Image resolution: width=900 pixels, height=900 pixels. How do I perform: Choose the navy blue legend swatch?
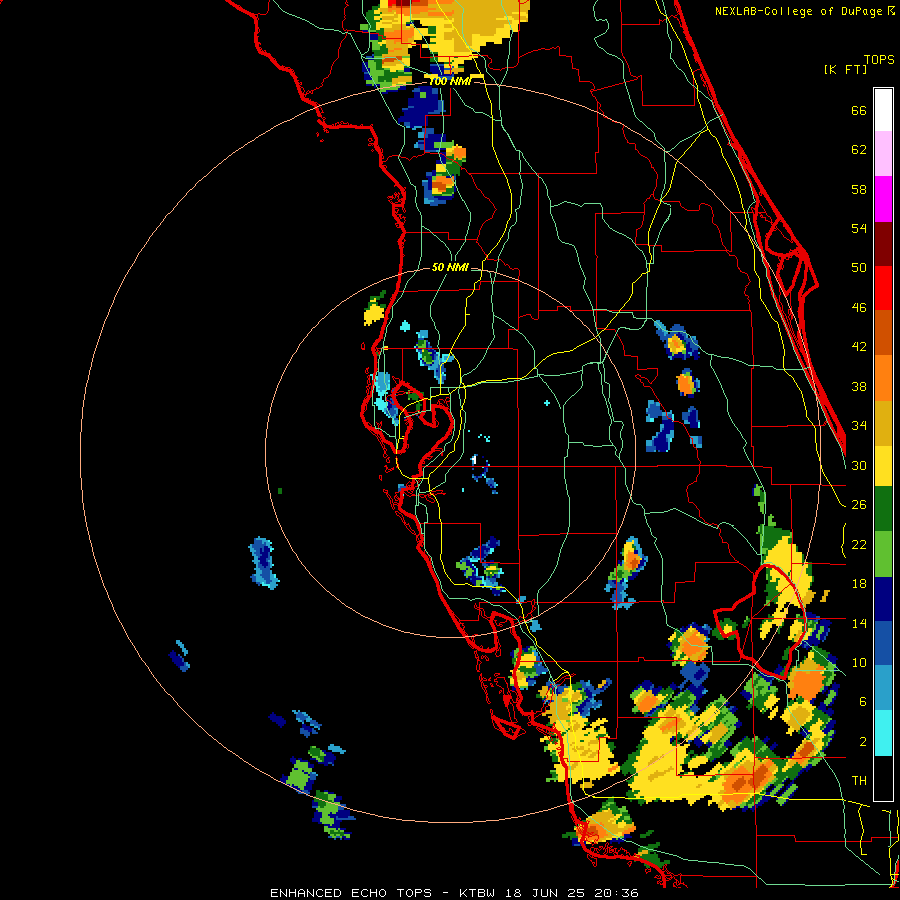click(x=883, y=599)
